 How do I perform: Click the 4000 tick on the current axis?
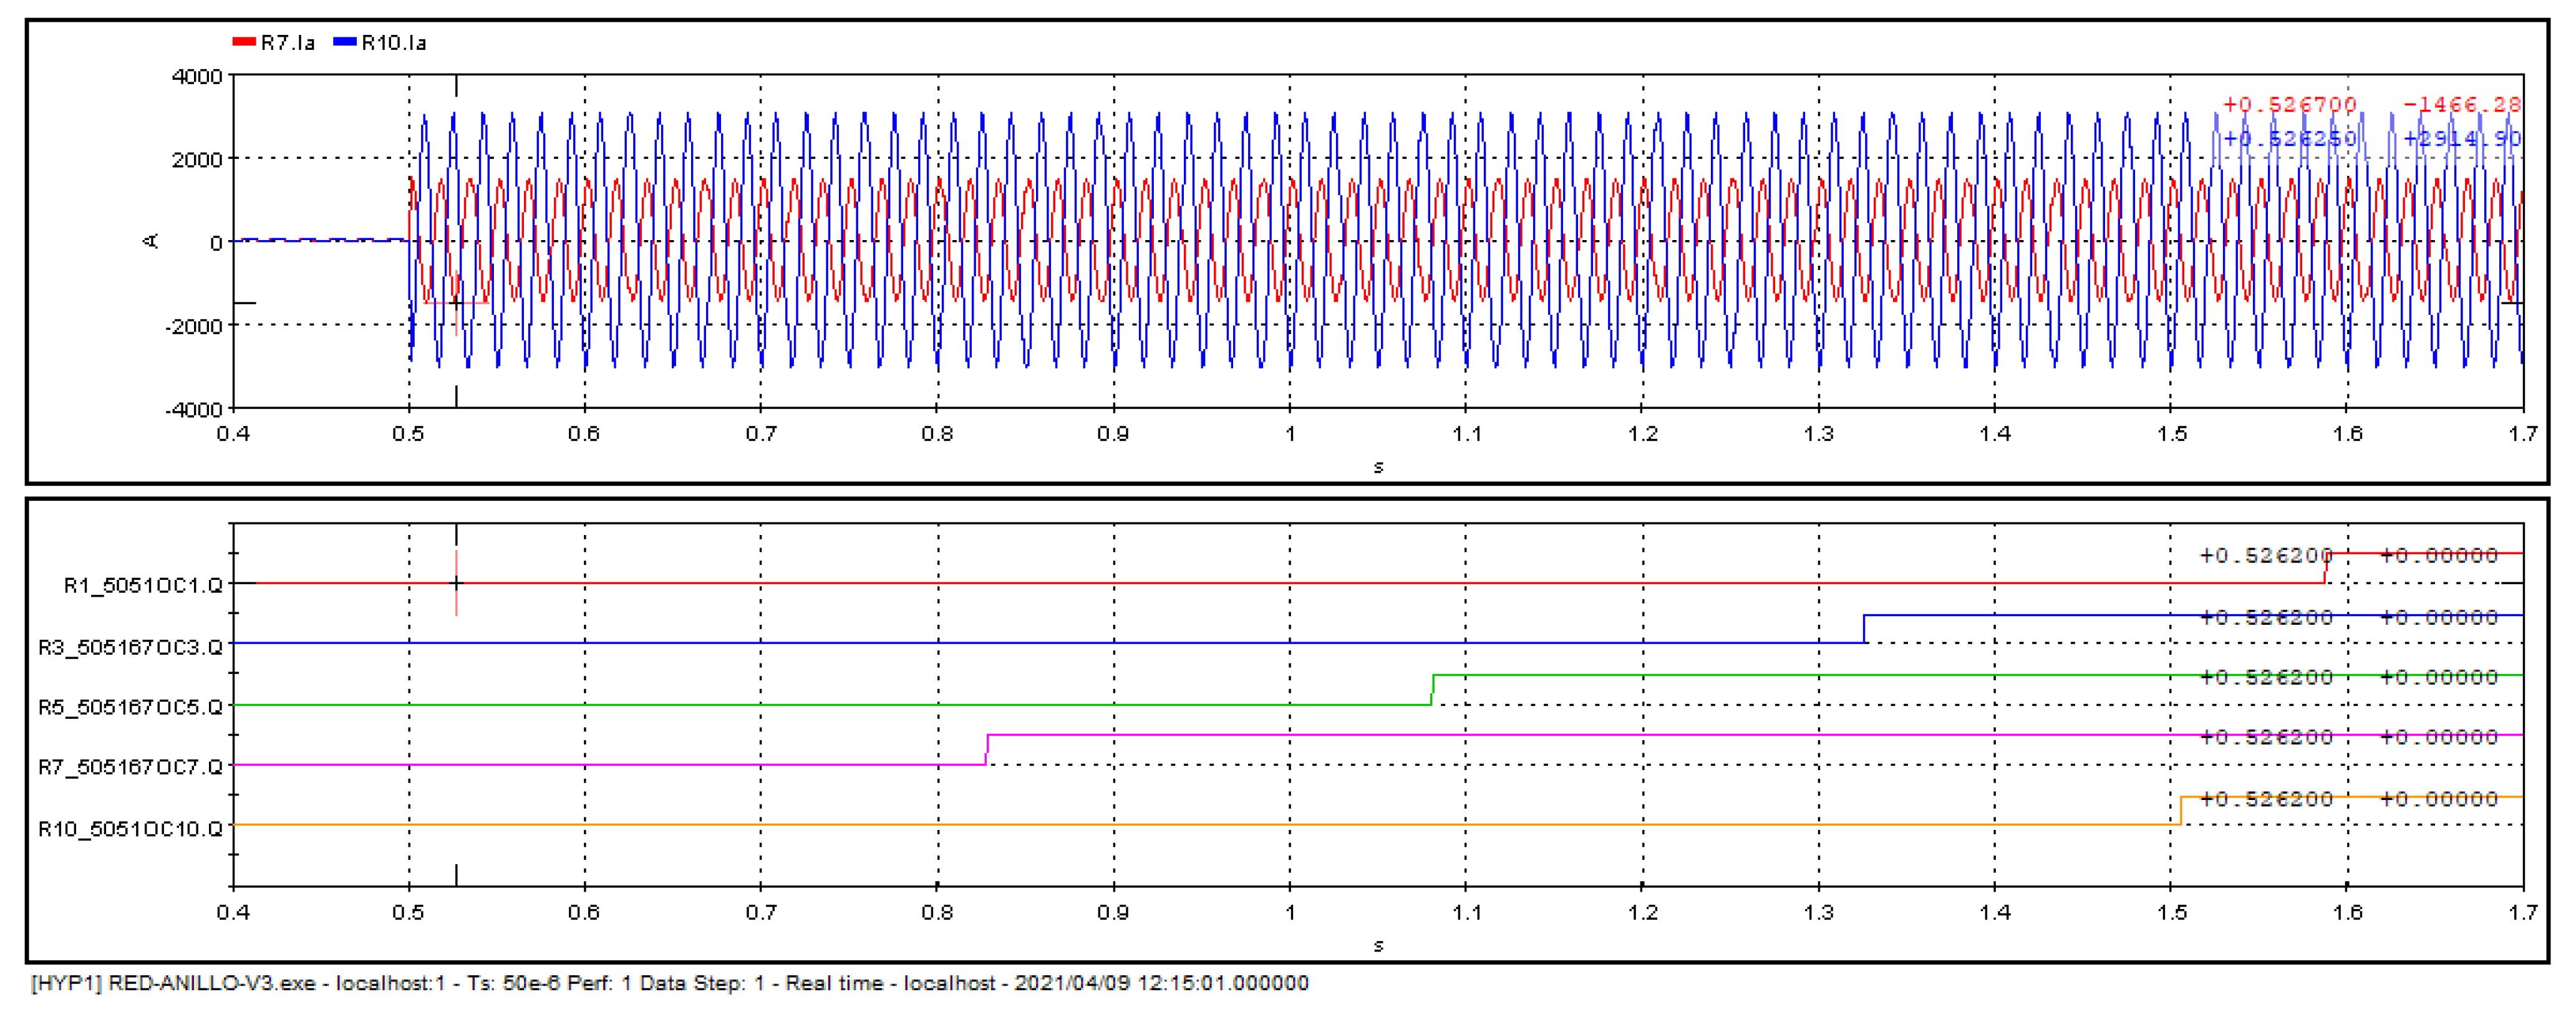pyautogui.click(x=197, y=77)
